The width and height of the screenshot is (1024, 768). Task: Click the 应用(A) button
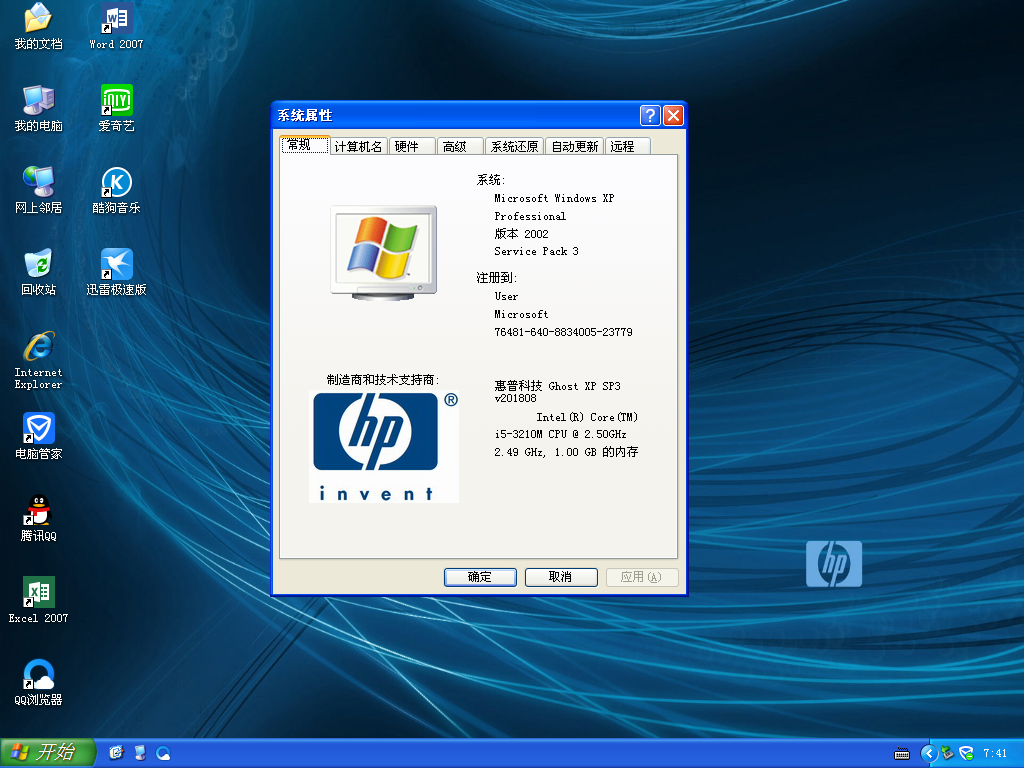642,577
